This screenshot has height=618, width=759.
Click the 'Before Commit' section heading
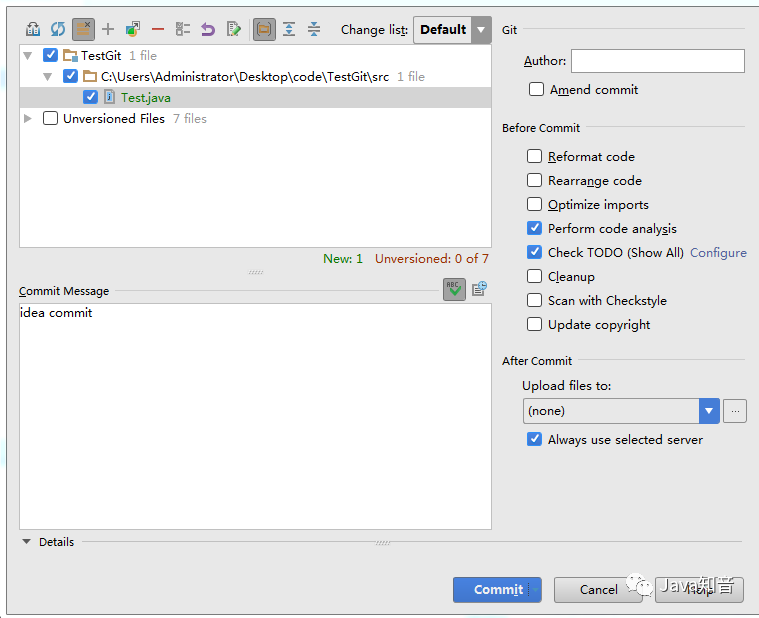pyautogui.click(x=541, y=128)
